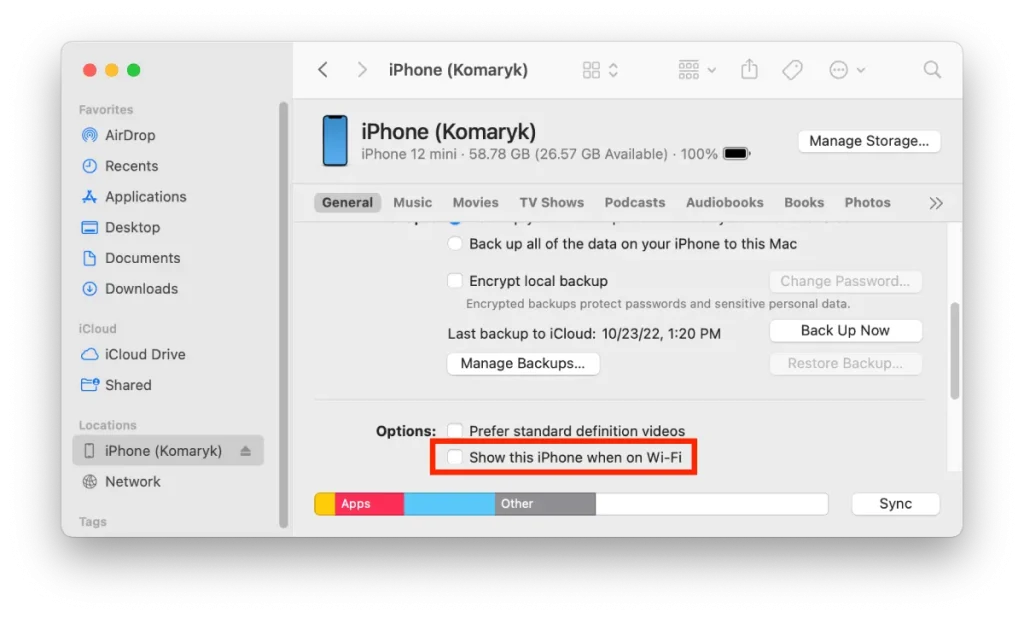The height and width of the screenshot is (618, 1024).
Task: Open the group-by grid dropdown
Action: 697,70
